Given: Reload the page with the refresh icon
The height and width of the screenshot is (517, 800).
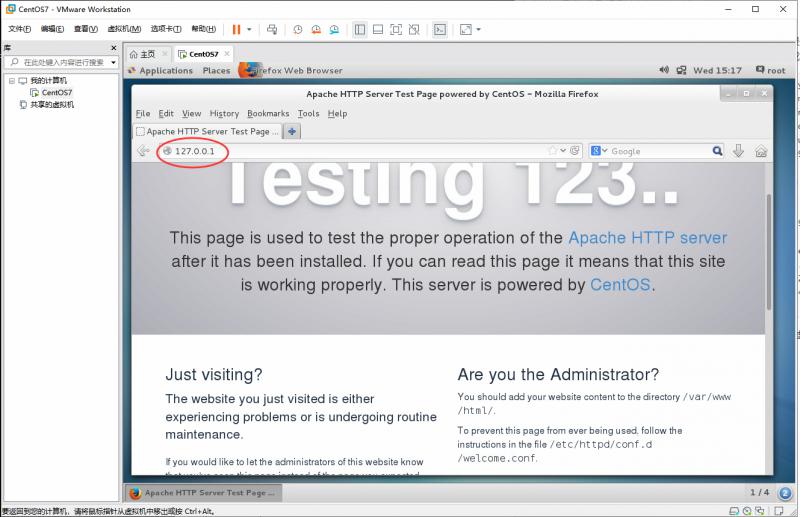Looking at the screenshot, I should coord(574,151).
